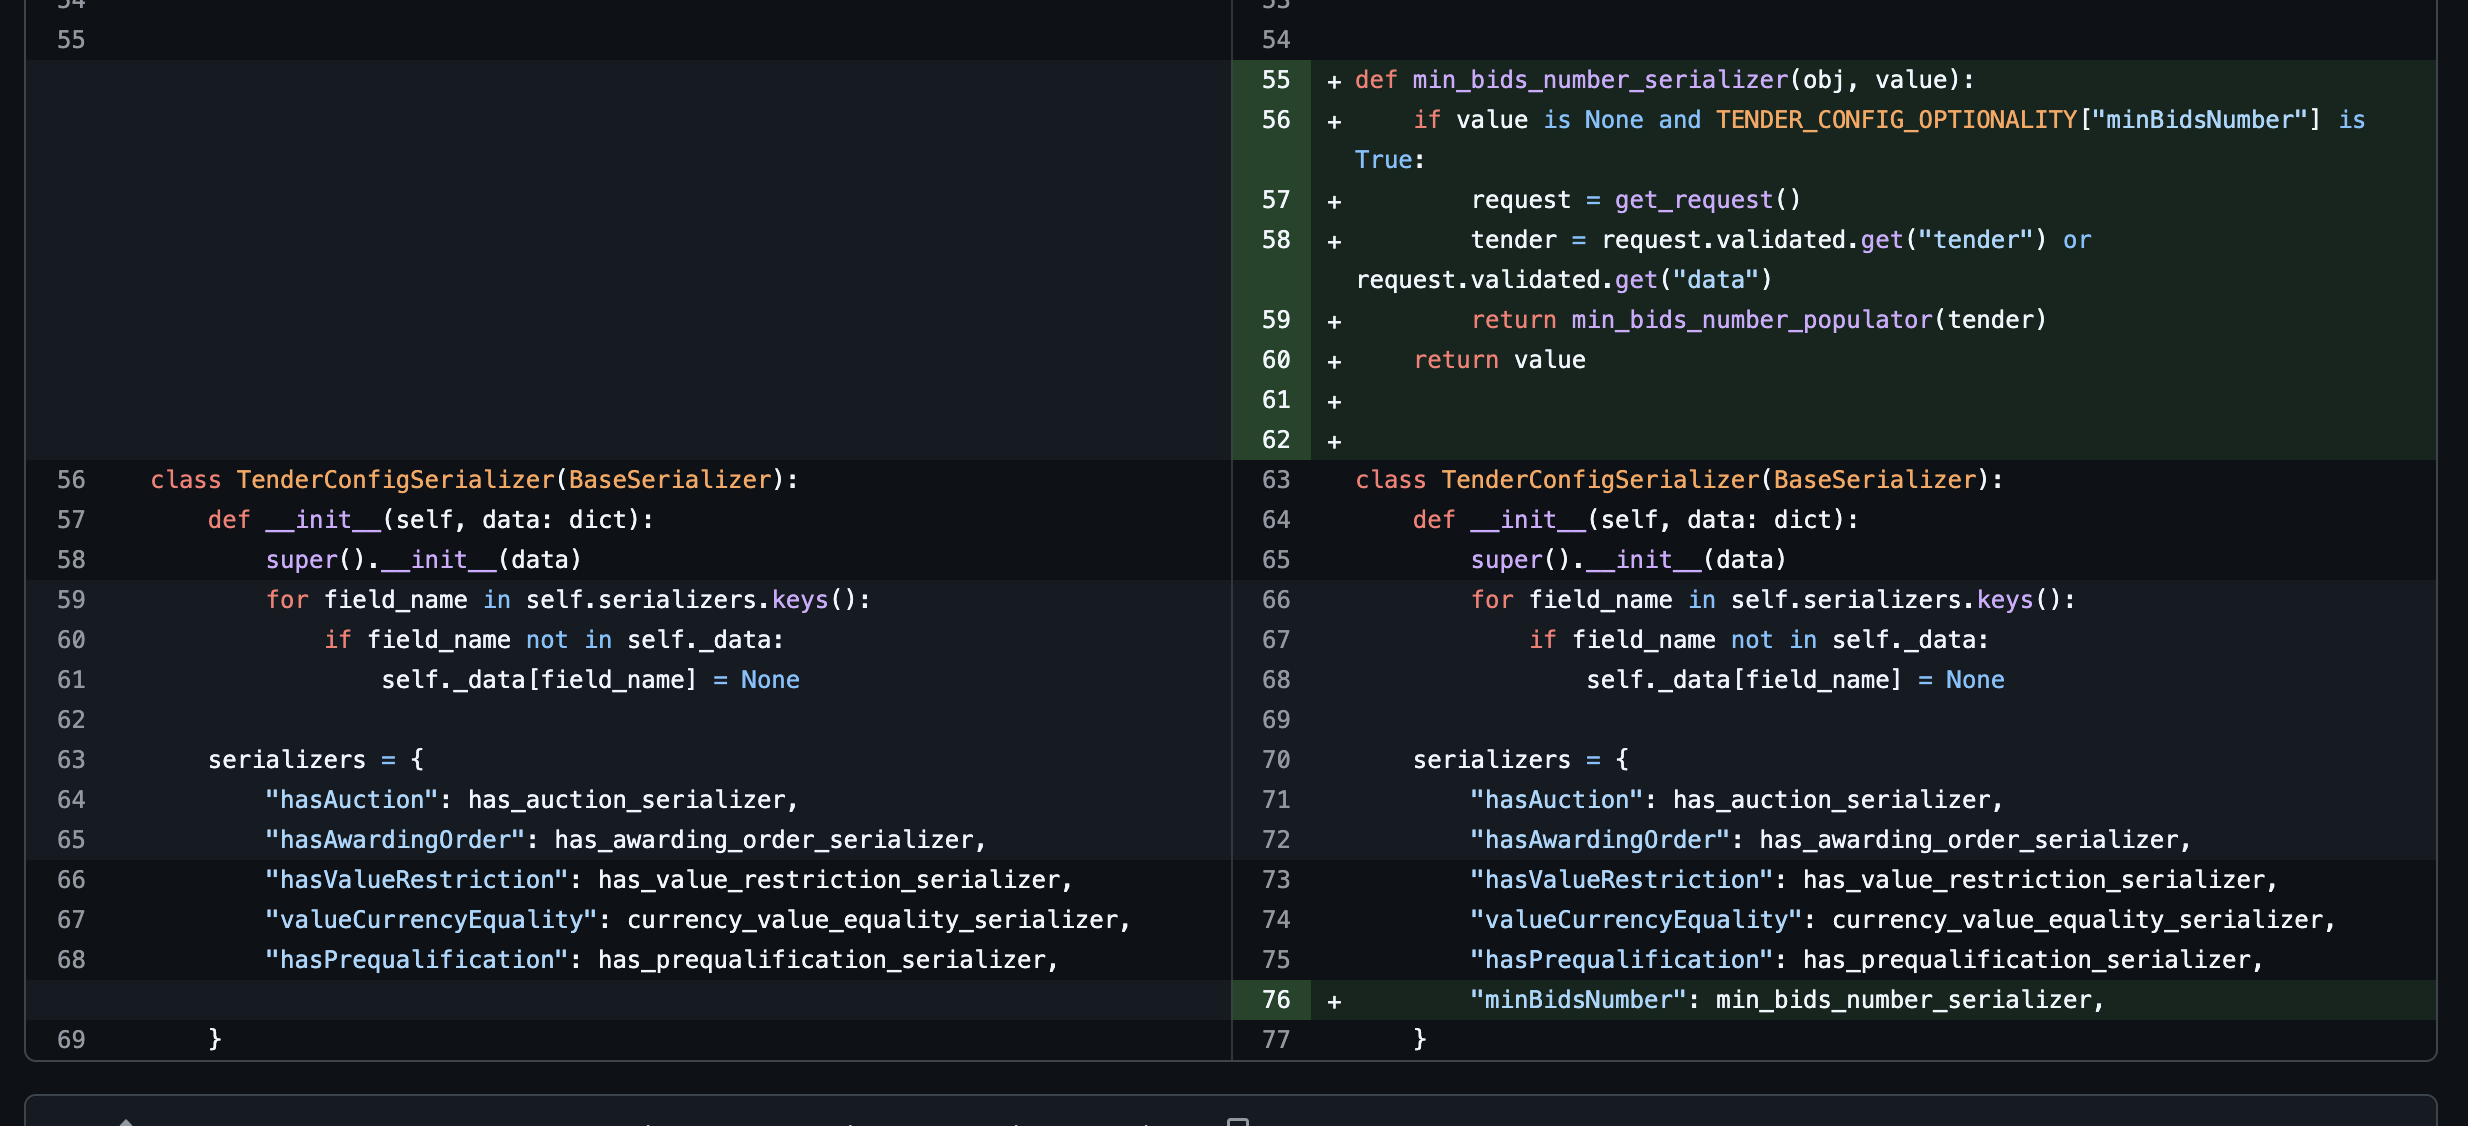Click 'self._data[field_name] = None' on new-file line 68

(x=1795, y=680)
